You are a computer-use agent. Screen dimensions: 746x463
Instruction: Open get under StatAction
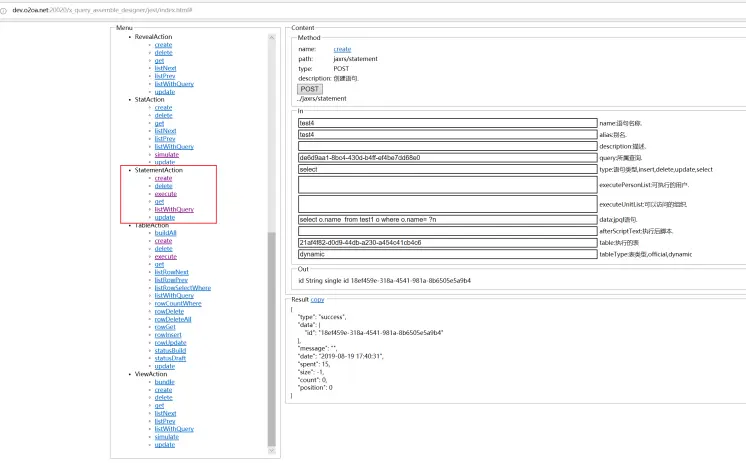point(159,123)
